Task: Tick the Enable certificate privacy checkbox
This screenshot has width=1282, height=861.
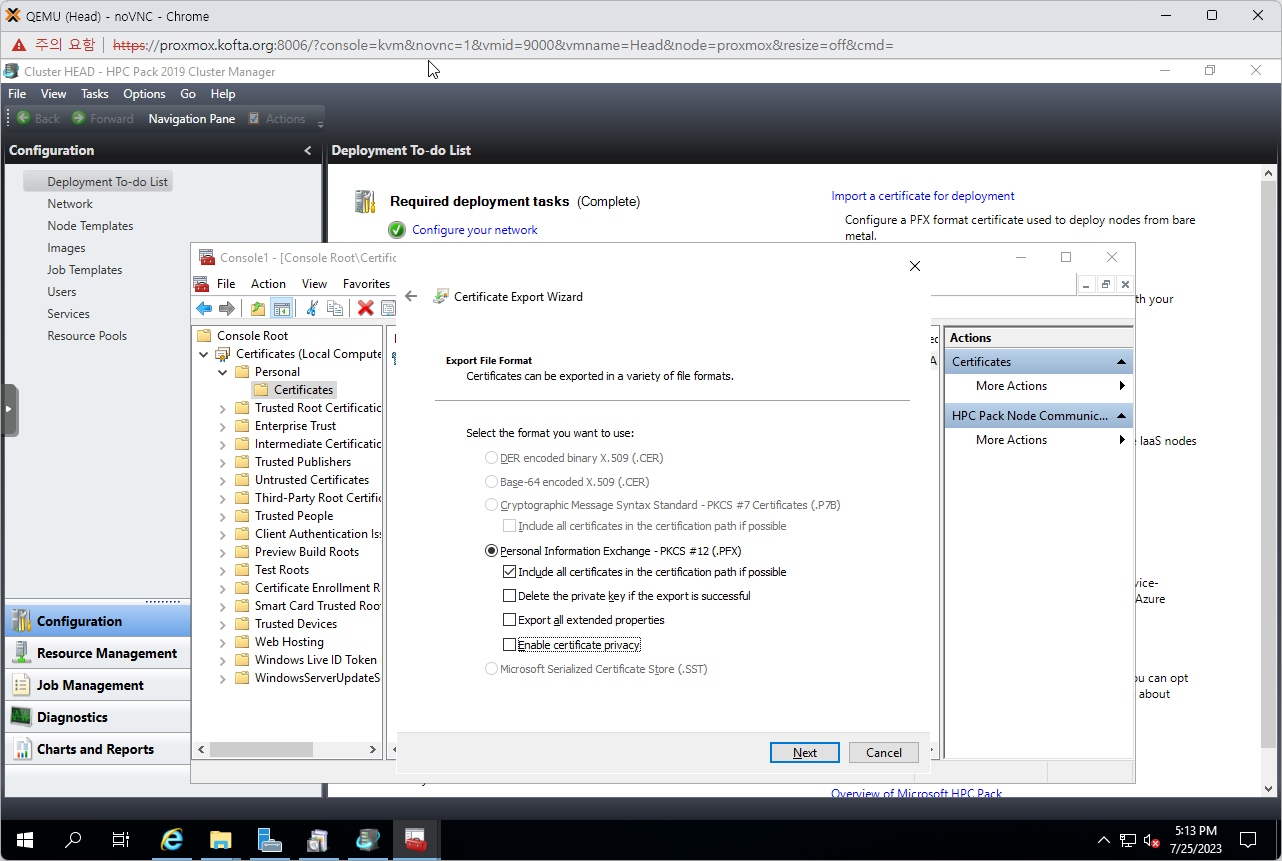Action: click(510, 645)
